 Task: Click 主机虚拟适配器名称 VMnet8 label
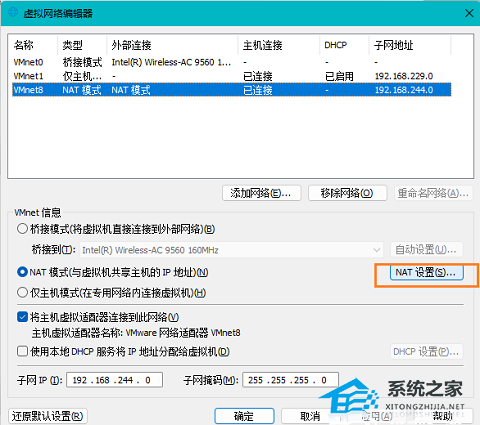point(136,333)
